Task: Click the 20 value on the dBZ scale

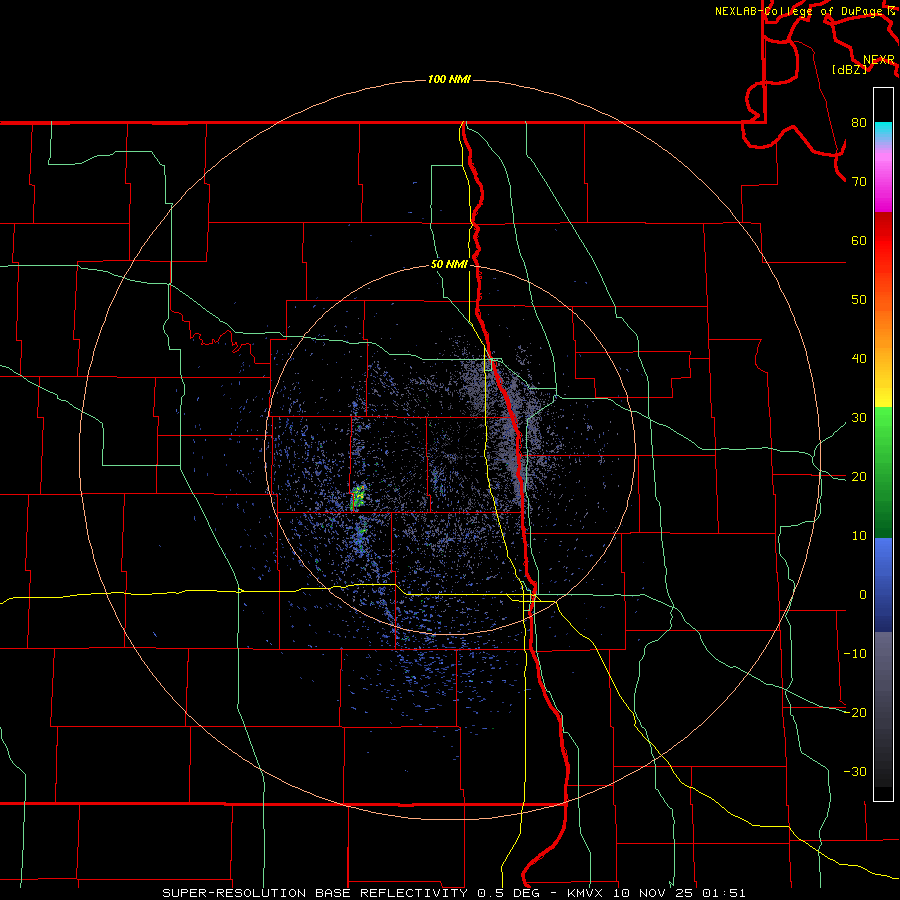Action: click(x=859, y=476)
